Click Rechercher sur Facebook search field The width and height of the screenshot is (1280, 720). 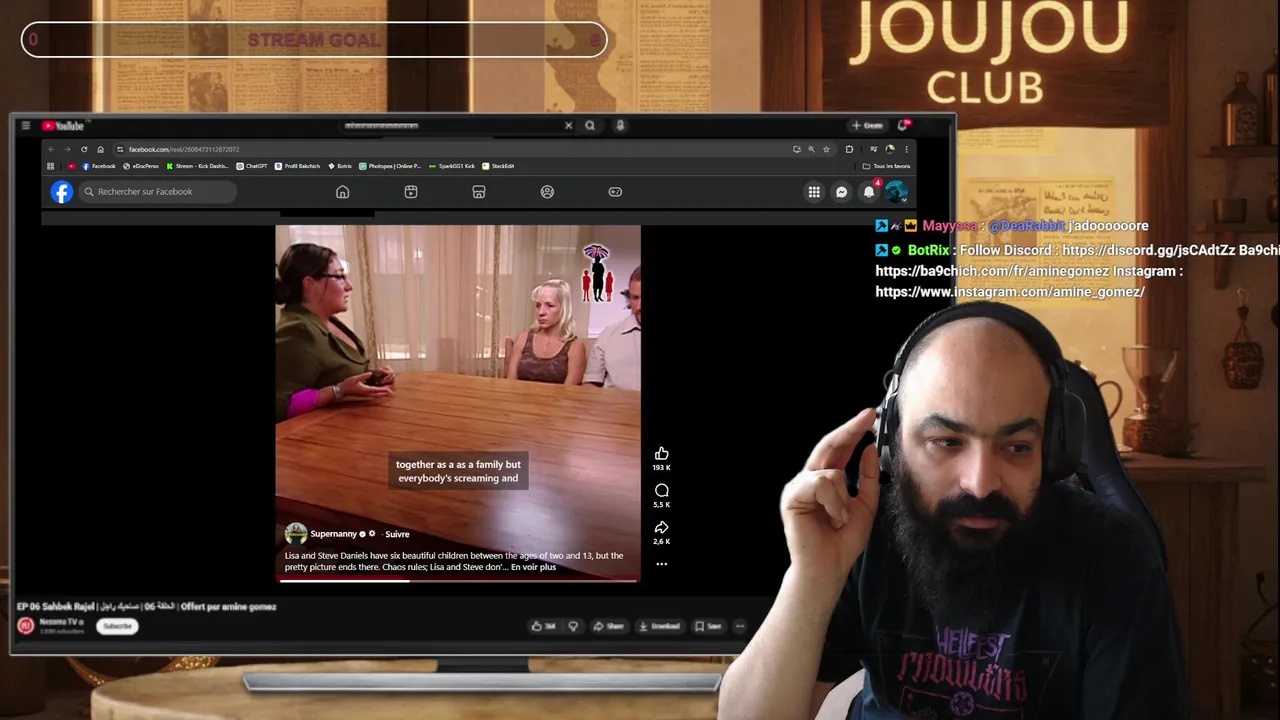tap(158, 192)
